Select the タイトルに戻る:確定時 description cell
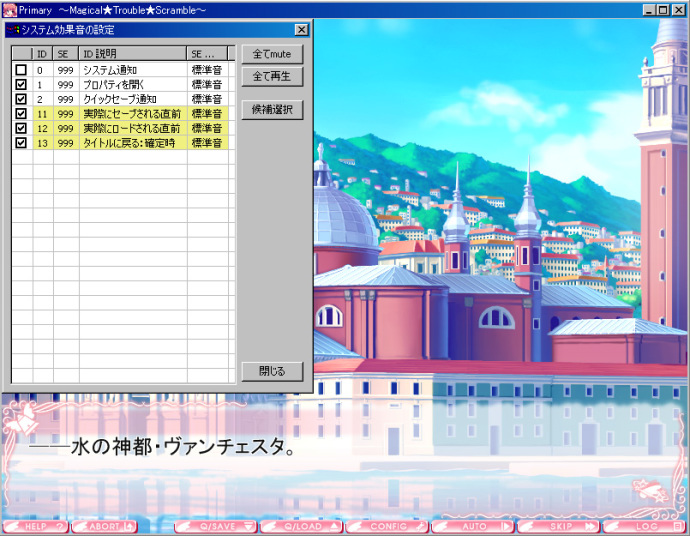This screenshot has height=536, width=690. [x=133, y=143]
